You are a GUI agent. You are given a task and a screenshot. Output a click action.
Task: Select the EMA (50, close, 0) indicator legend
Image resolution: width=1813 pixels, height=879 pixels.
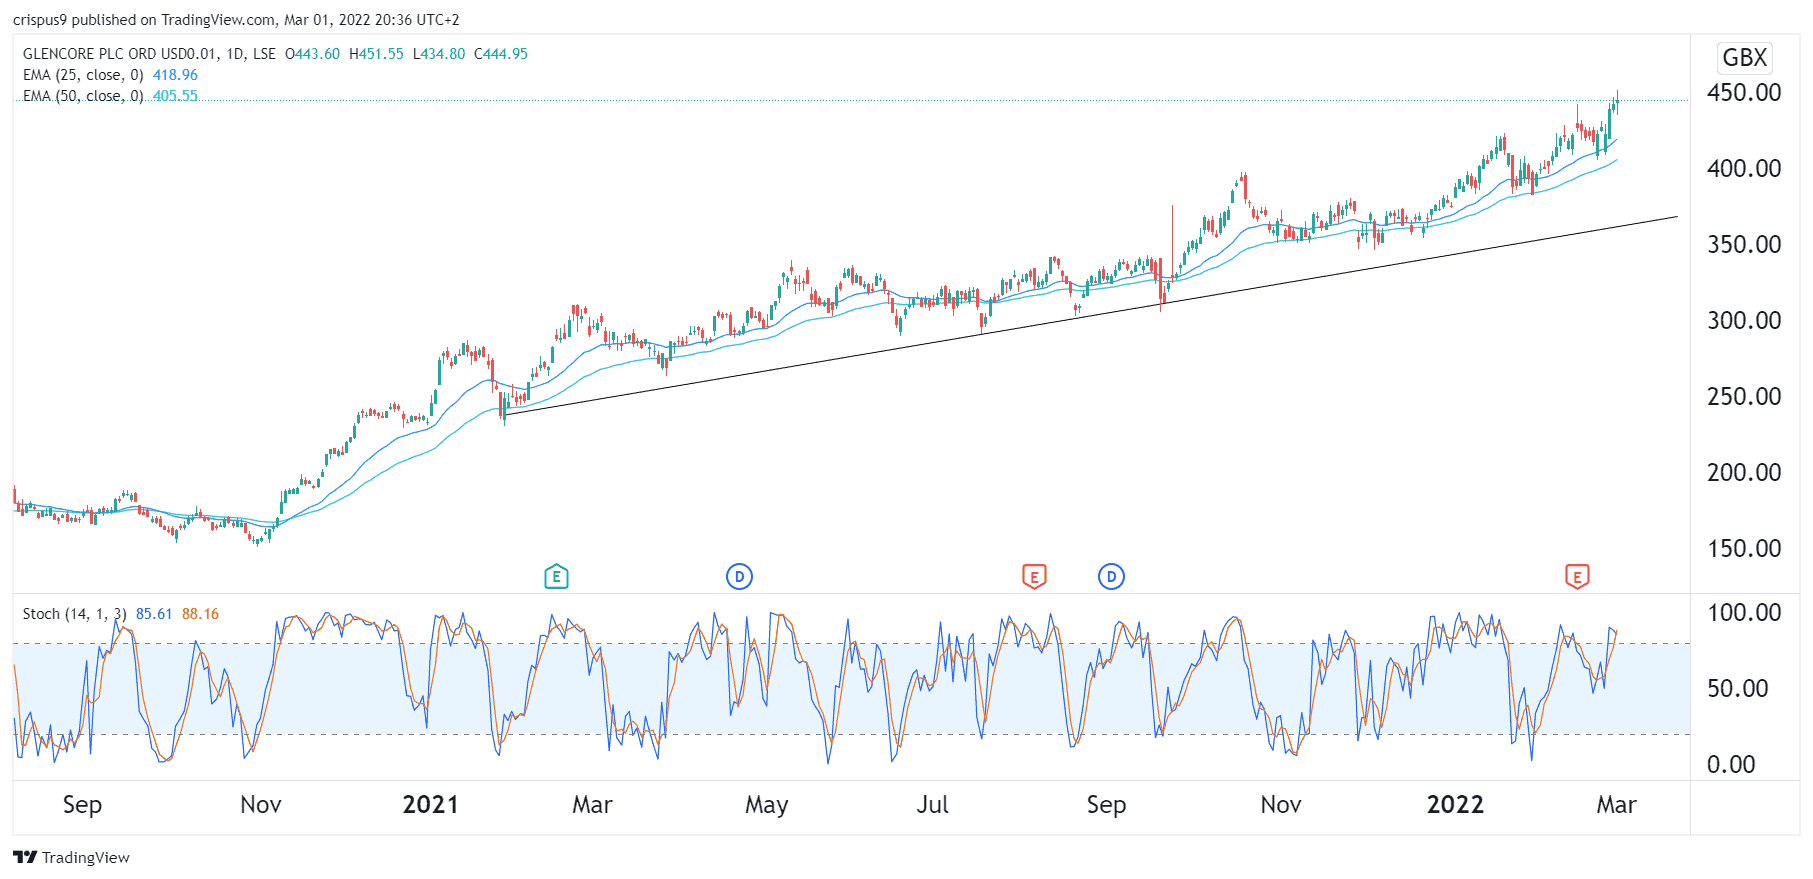[83, 96]
